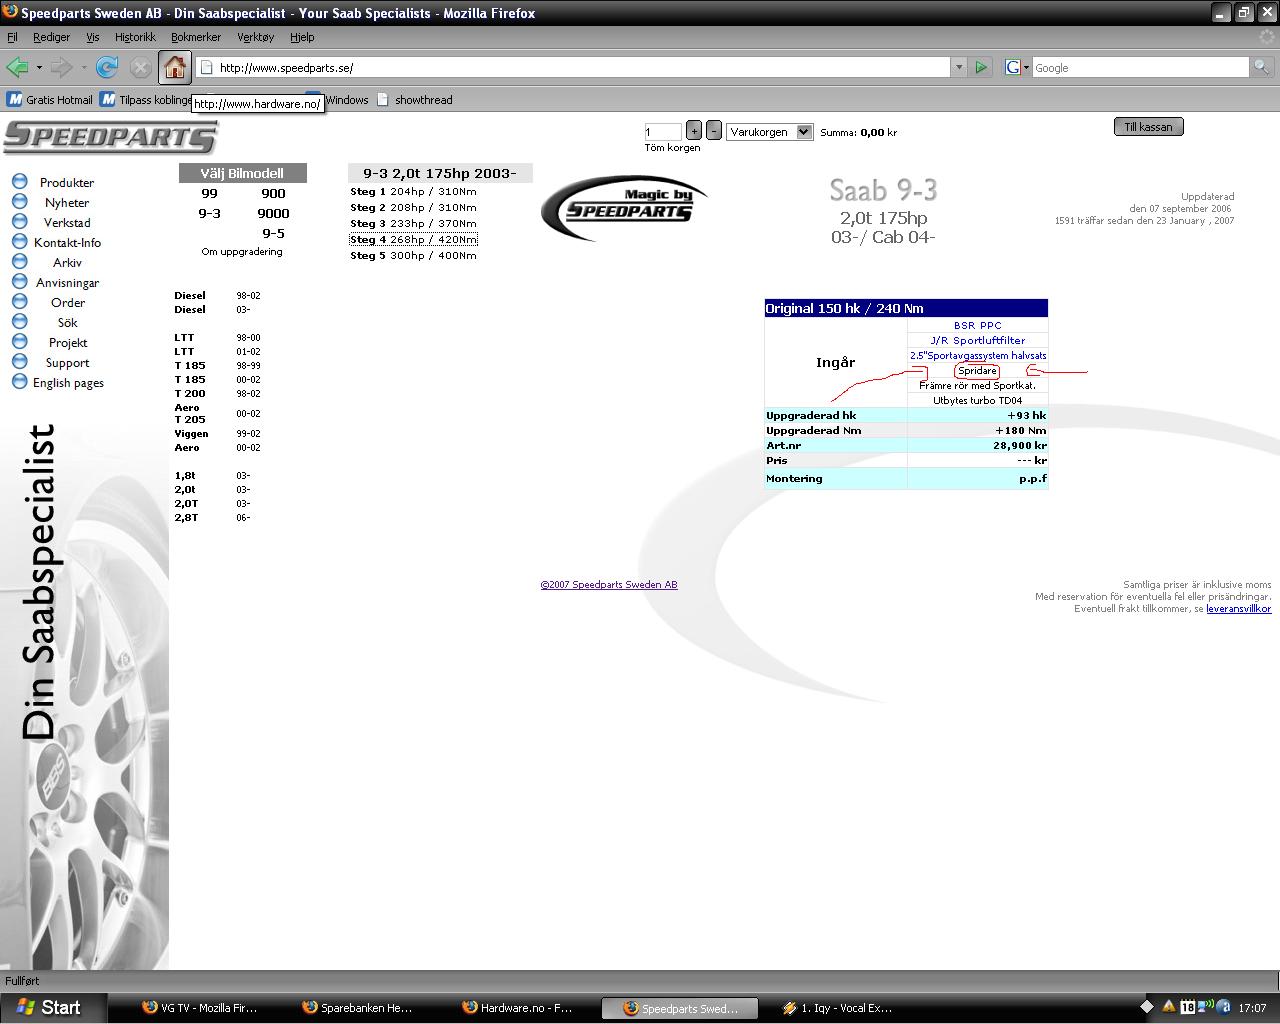Click the Forward navigation arrow
The image size is (1280, 1024).
pyautogui.click(x=61, y=67)
